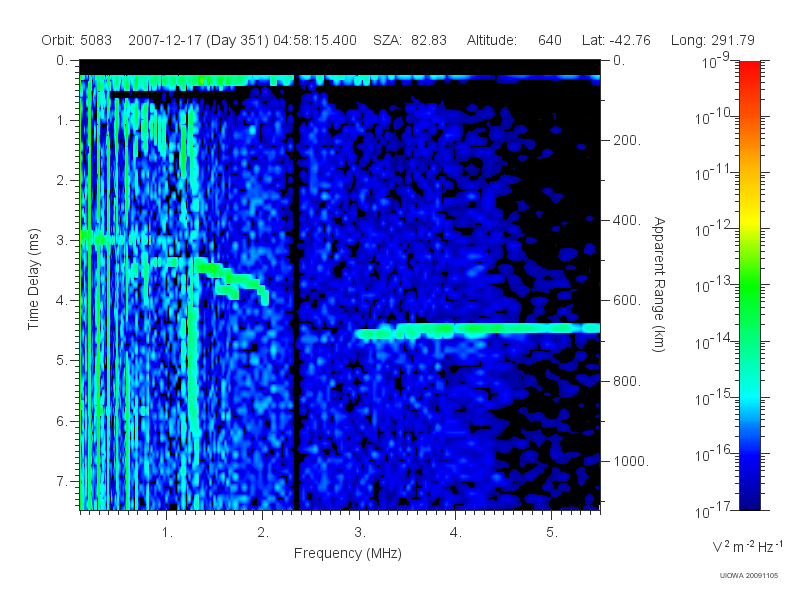Click the 'Apparent Range (km)' axis label
This screenshot has width=800, height=600.
pyautogui.click(x=659, y=285)
